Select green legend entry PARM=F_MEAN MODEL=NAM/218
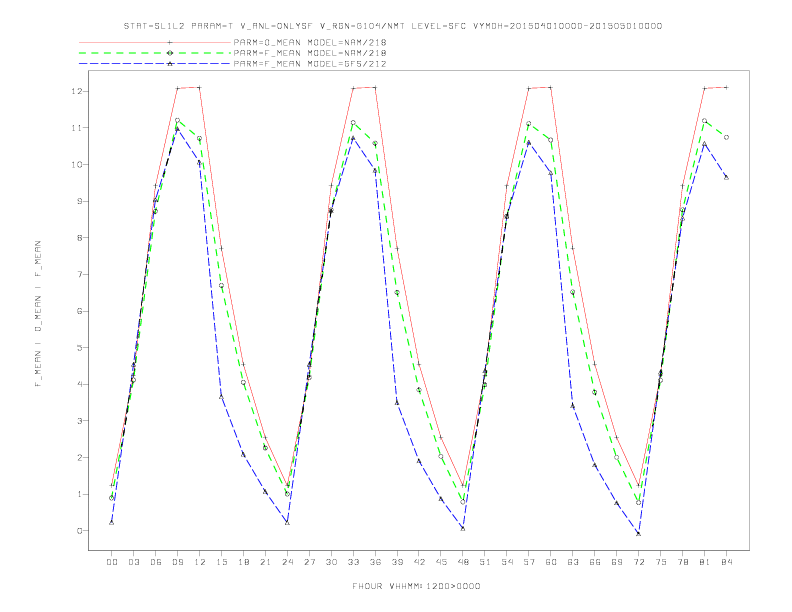 click(x=310, y=53)
